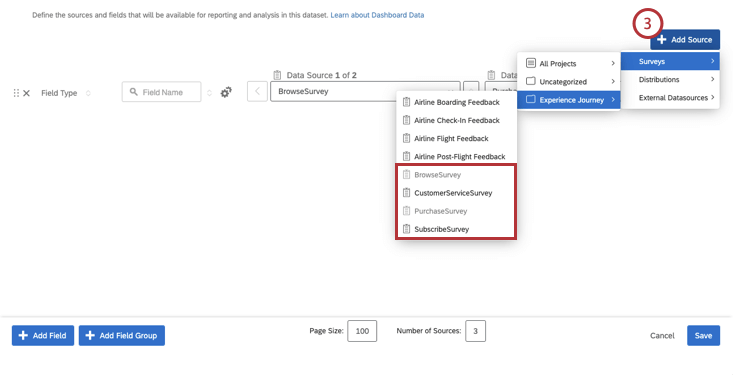Click chevron next to Surveys
The image size is (733, 375).
click(x=712, y=61)
